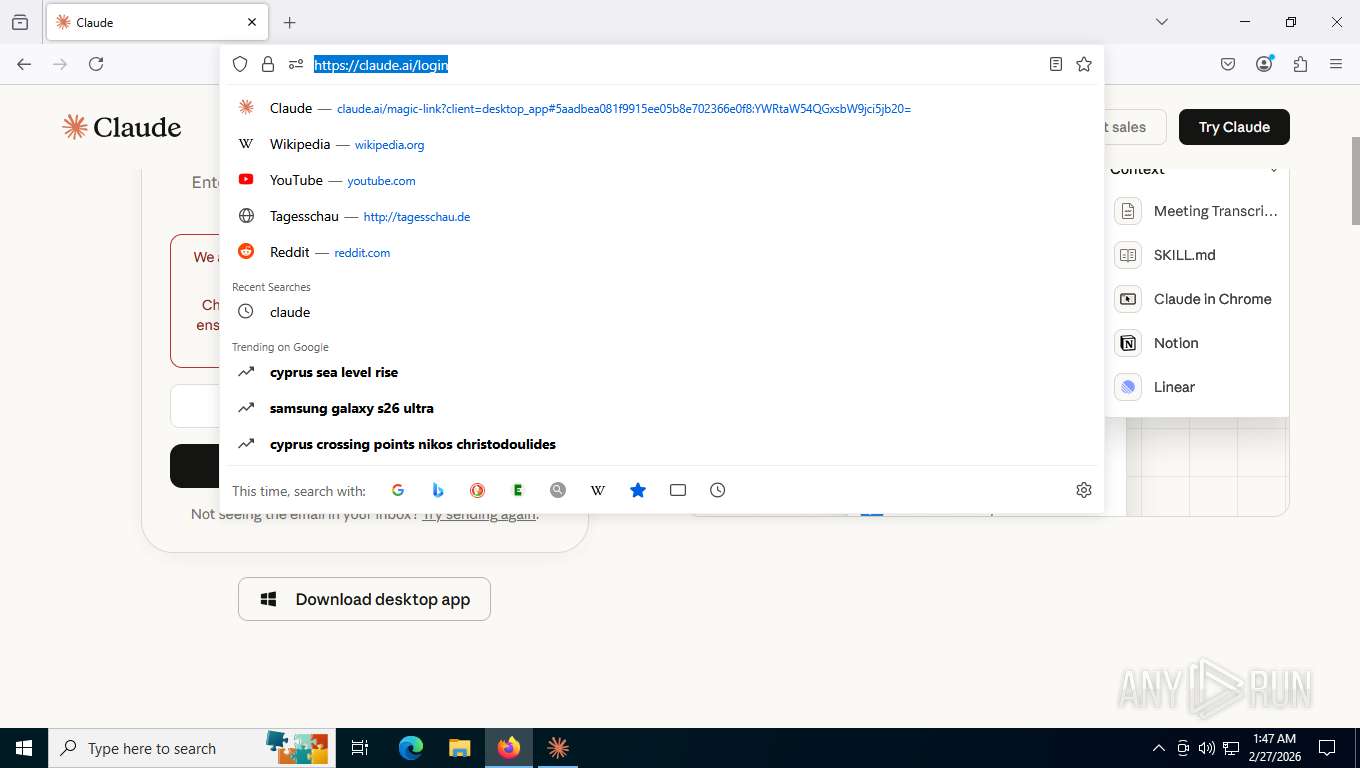The height and width of the screenshot is (768, 1360).
Task: Select trending 'samsung galaxy s26 ultra'
Action: coord(662,408)
